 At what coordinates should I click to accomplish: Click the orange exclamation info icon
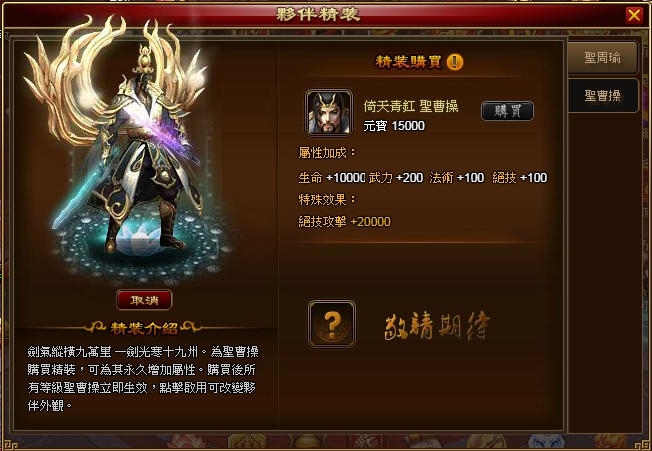pos(454,62)
